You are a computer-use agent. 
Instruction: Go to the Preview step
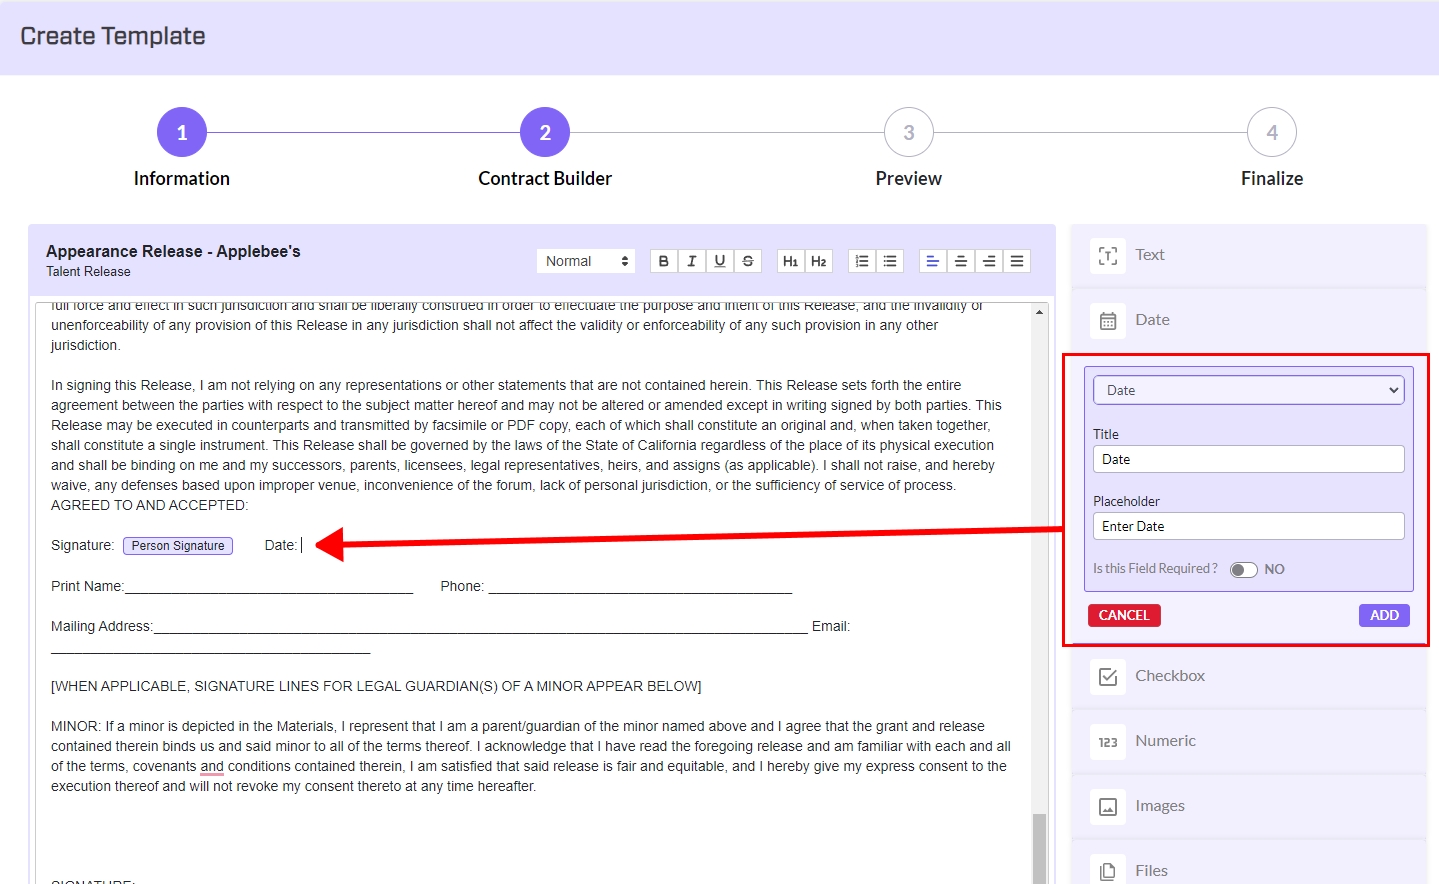(908, 133)
